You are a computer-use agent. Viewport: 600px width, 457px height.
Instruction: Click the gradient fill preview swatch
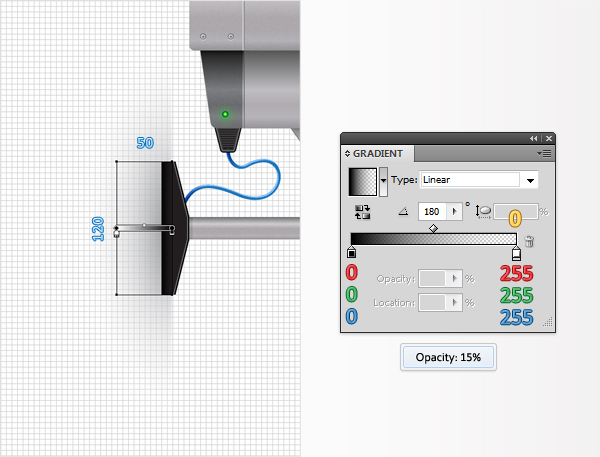point(362,182)
